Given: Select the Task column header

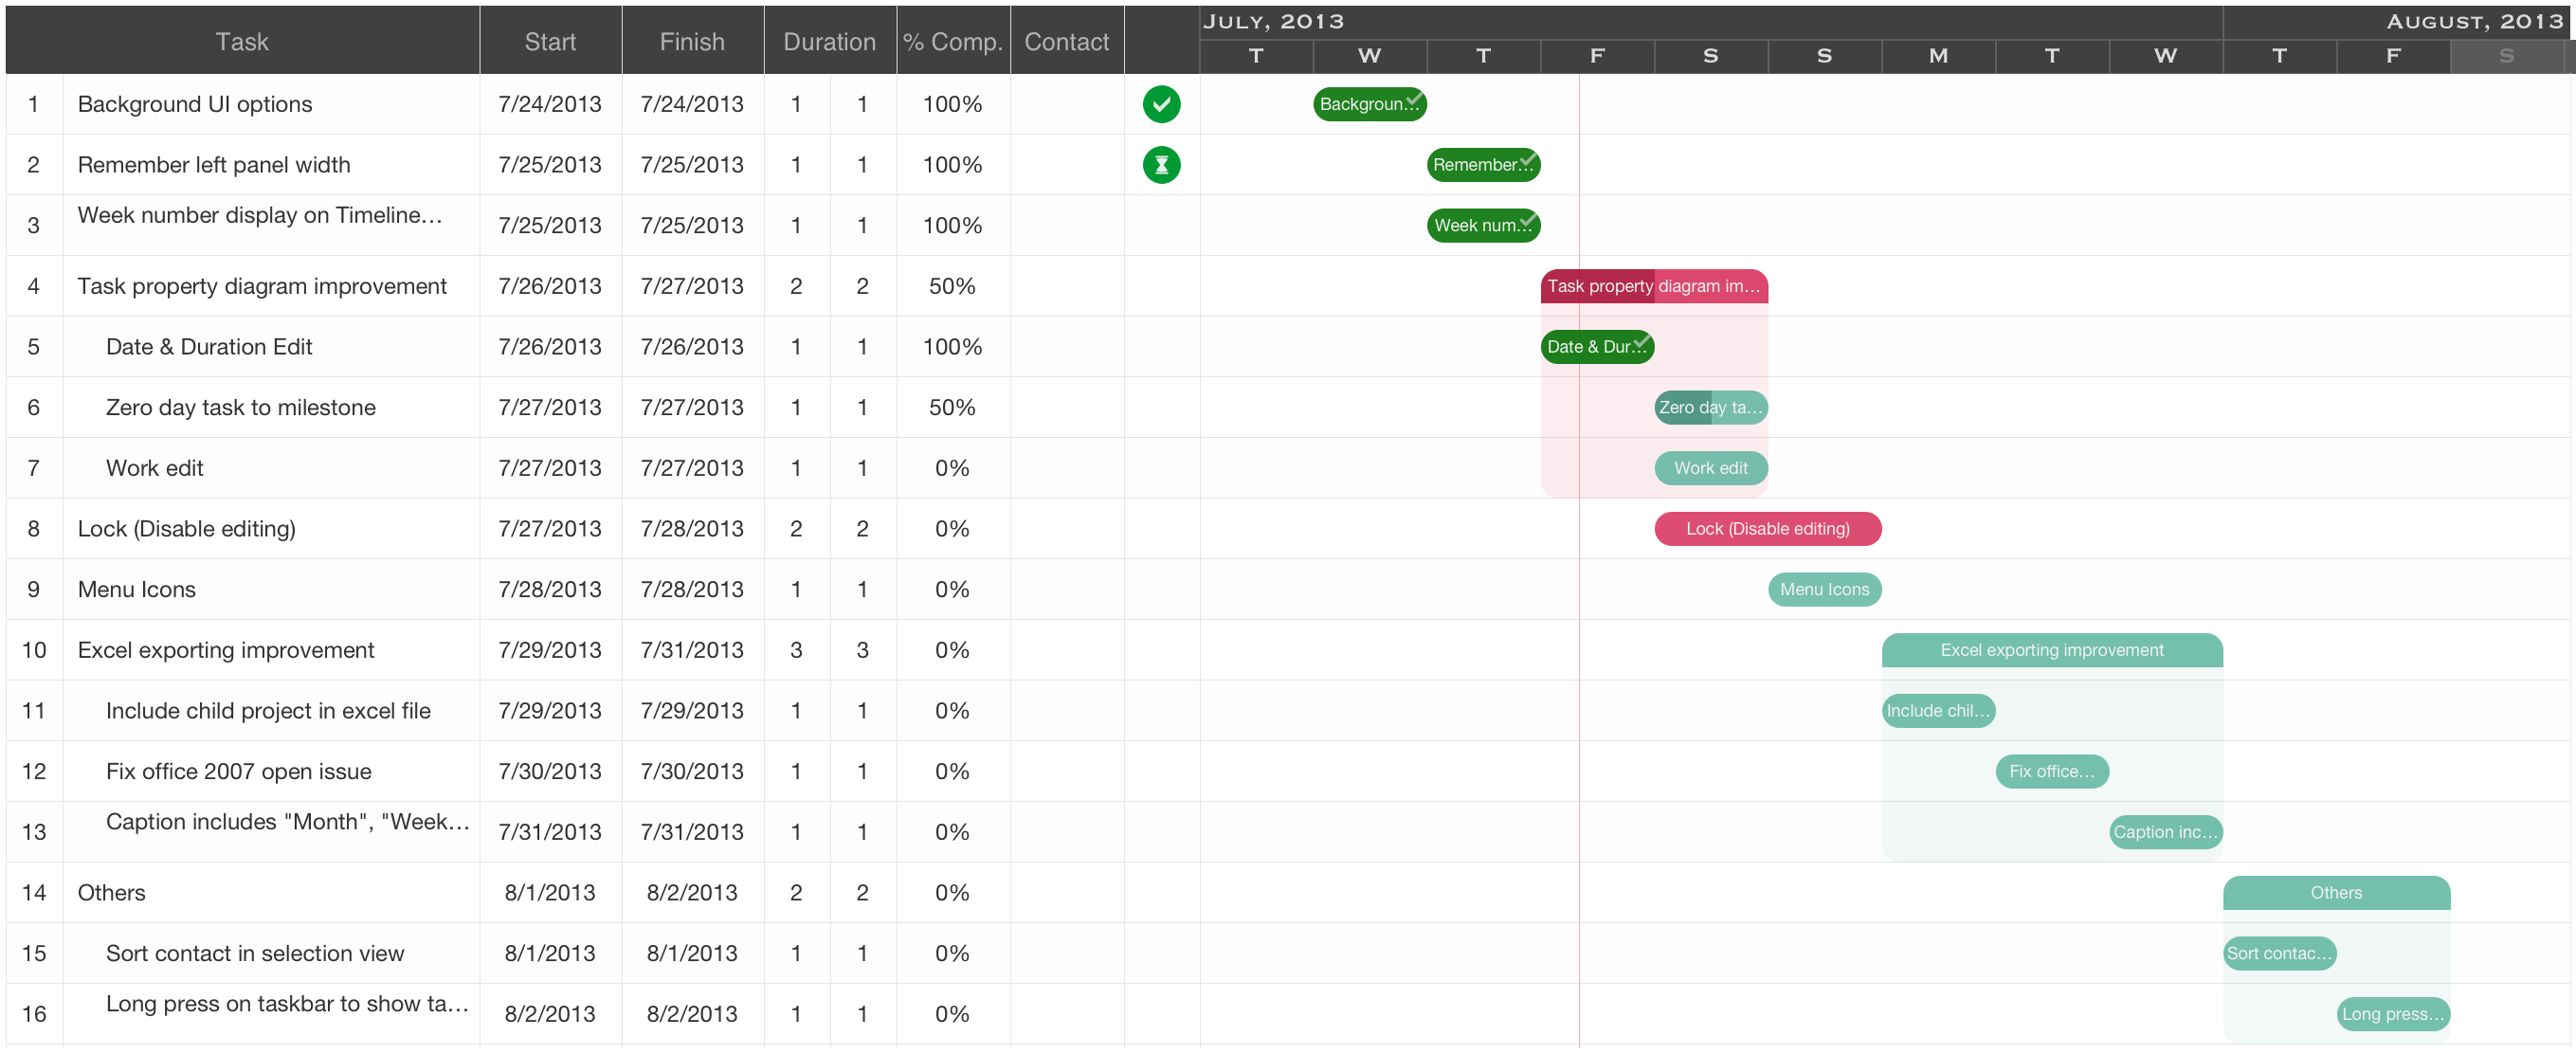Looking at the screenshot, I should (x=242, y=41).
